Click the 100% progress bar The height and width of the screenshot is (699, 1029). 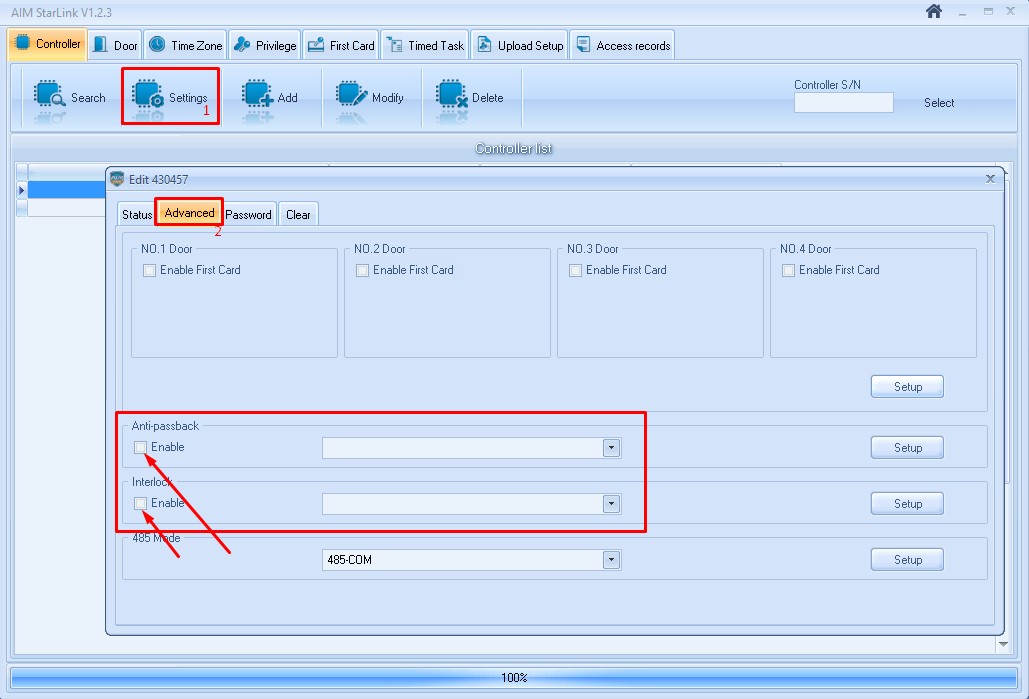[x=514, y=677]
